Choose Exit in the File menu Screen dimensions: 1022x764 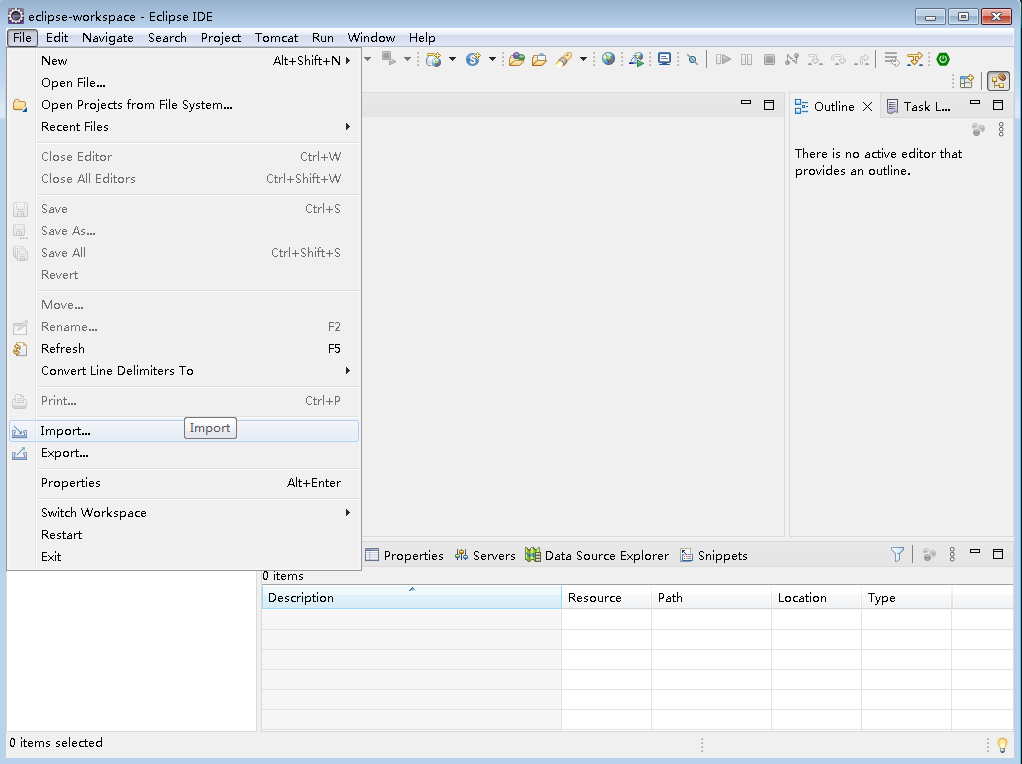coord(184,557)
